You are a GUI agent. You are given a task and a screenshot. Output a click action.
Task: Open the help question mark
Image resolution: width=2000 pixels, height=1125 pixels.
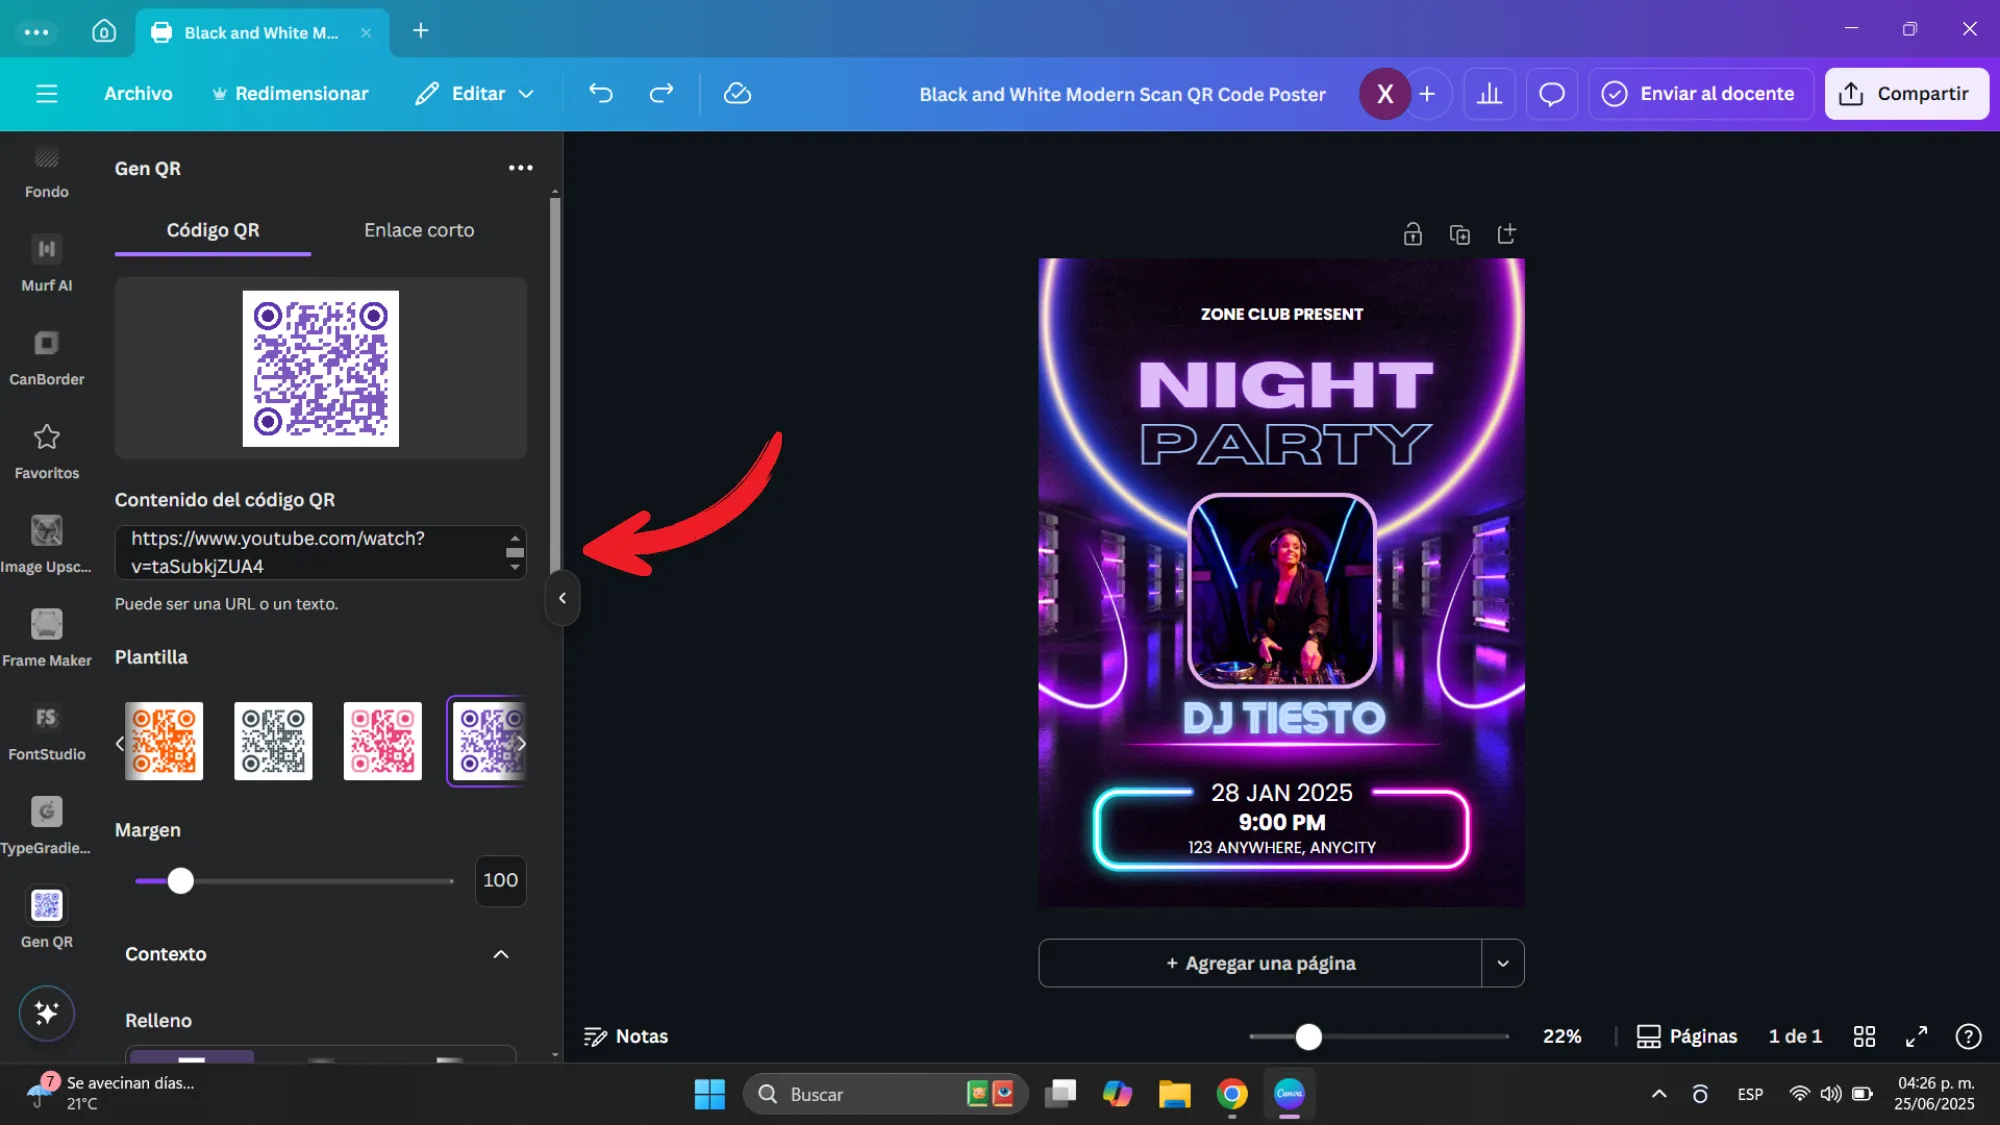(x=1968, y=1036)
